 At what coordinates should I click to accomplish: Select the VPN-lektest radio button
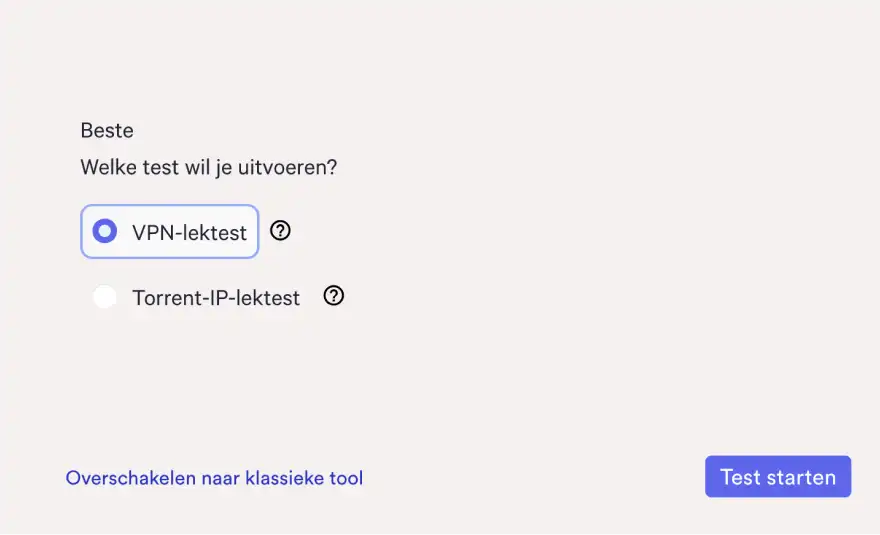point(105,232)
